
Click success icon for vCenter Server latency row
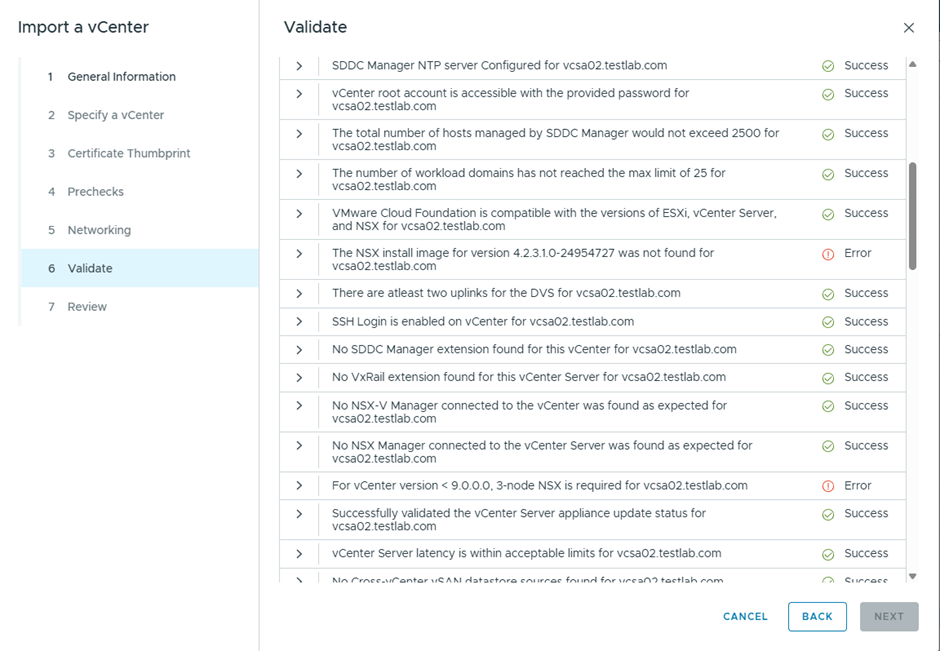click(828, 554)
